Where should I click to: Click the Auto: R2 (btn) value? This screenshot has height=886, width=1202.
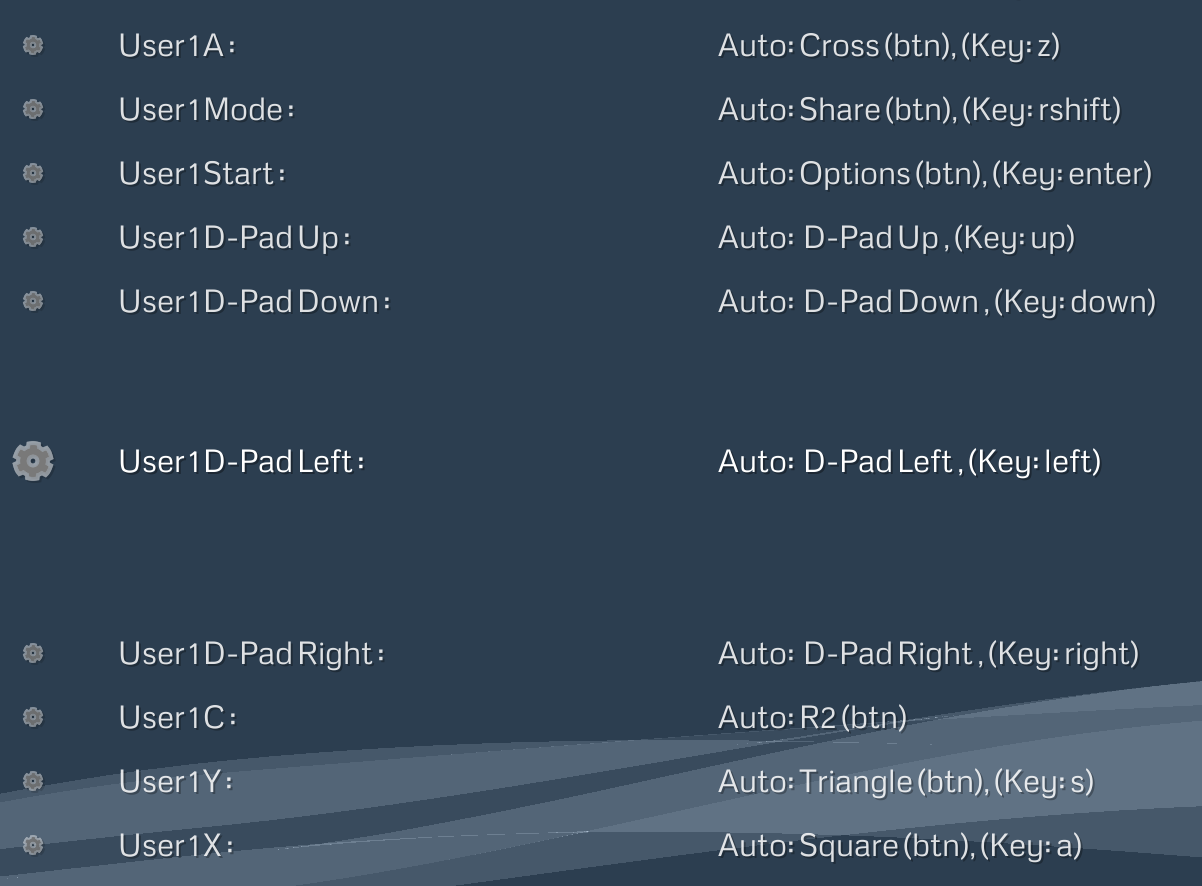812,718
